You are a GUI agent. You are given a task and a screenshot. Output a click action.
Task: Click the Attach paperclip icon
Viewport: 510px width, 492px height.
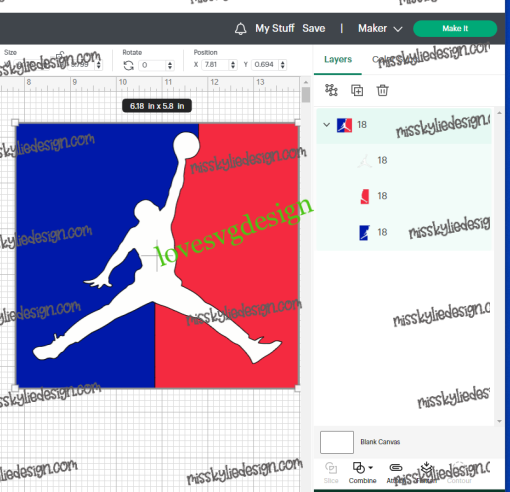[x=396, y=468]
